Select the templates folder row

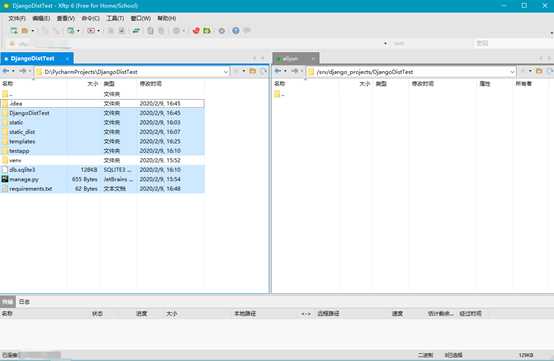point(102,141)
